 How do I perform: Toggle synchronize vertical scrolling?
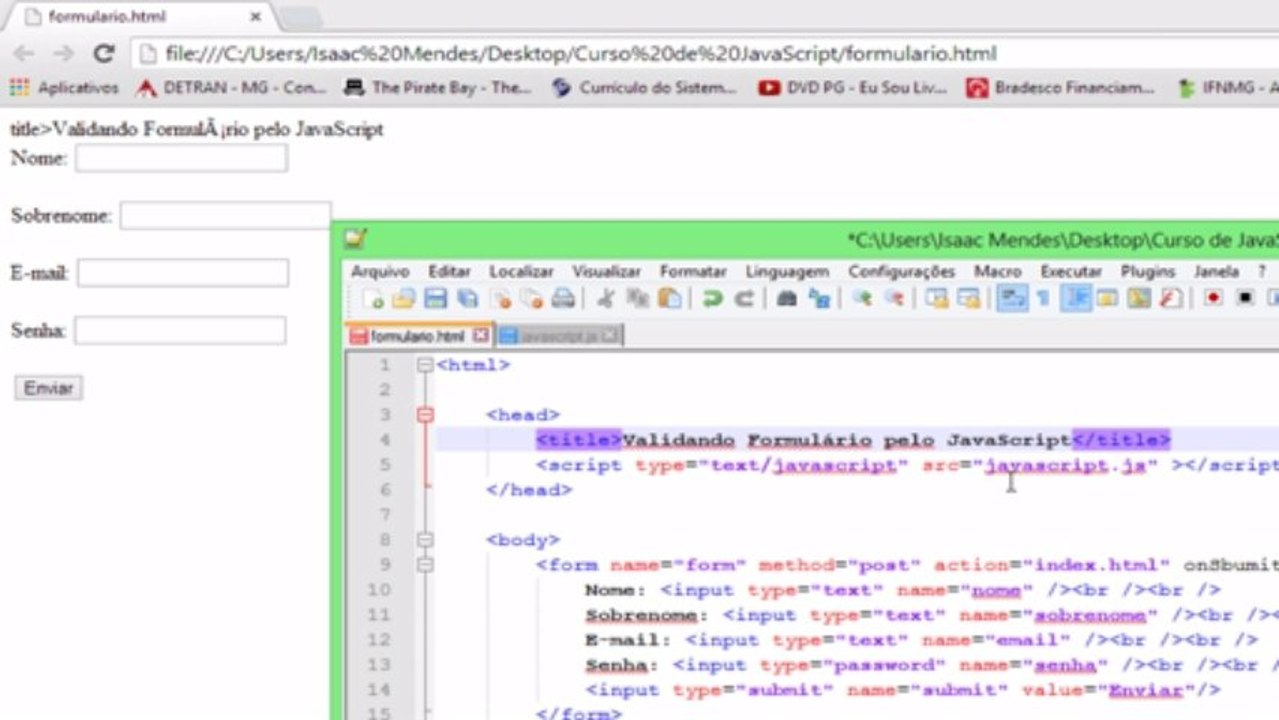pyautogui.click(x=937, y=298)
